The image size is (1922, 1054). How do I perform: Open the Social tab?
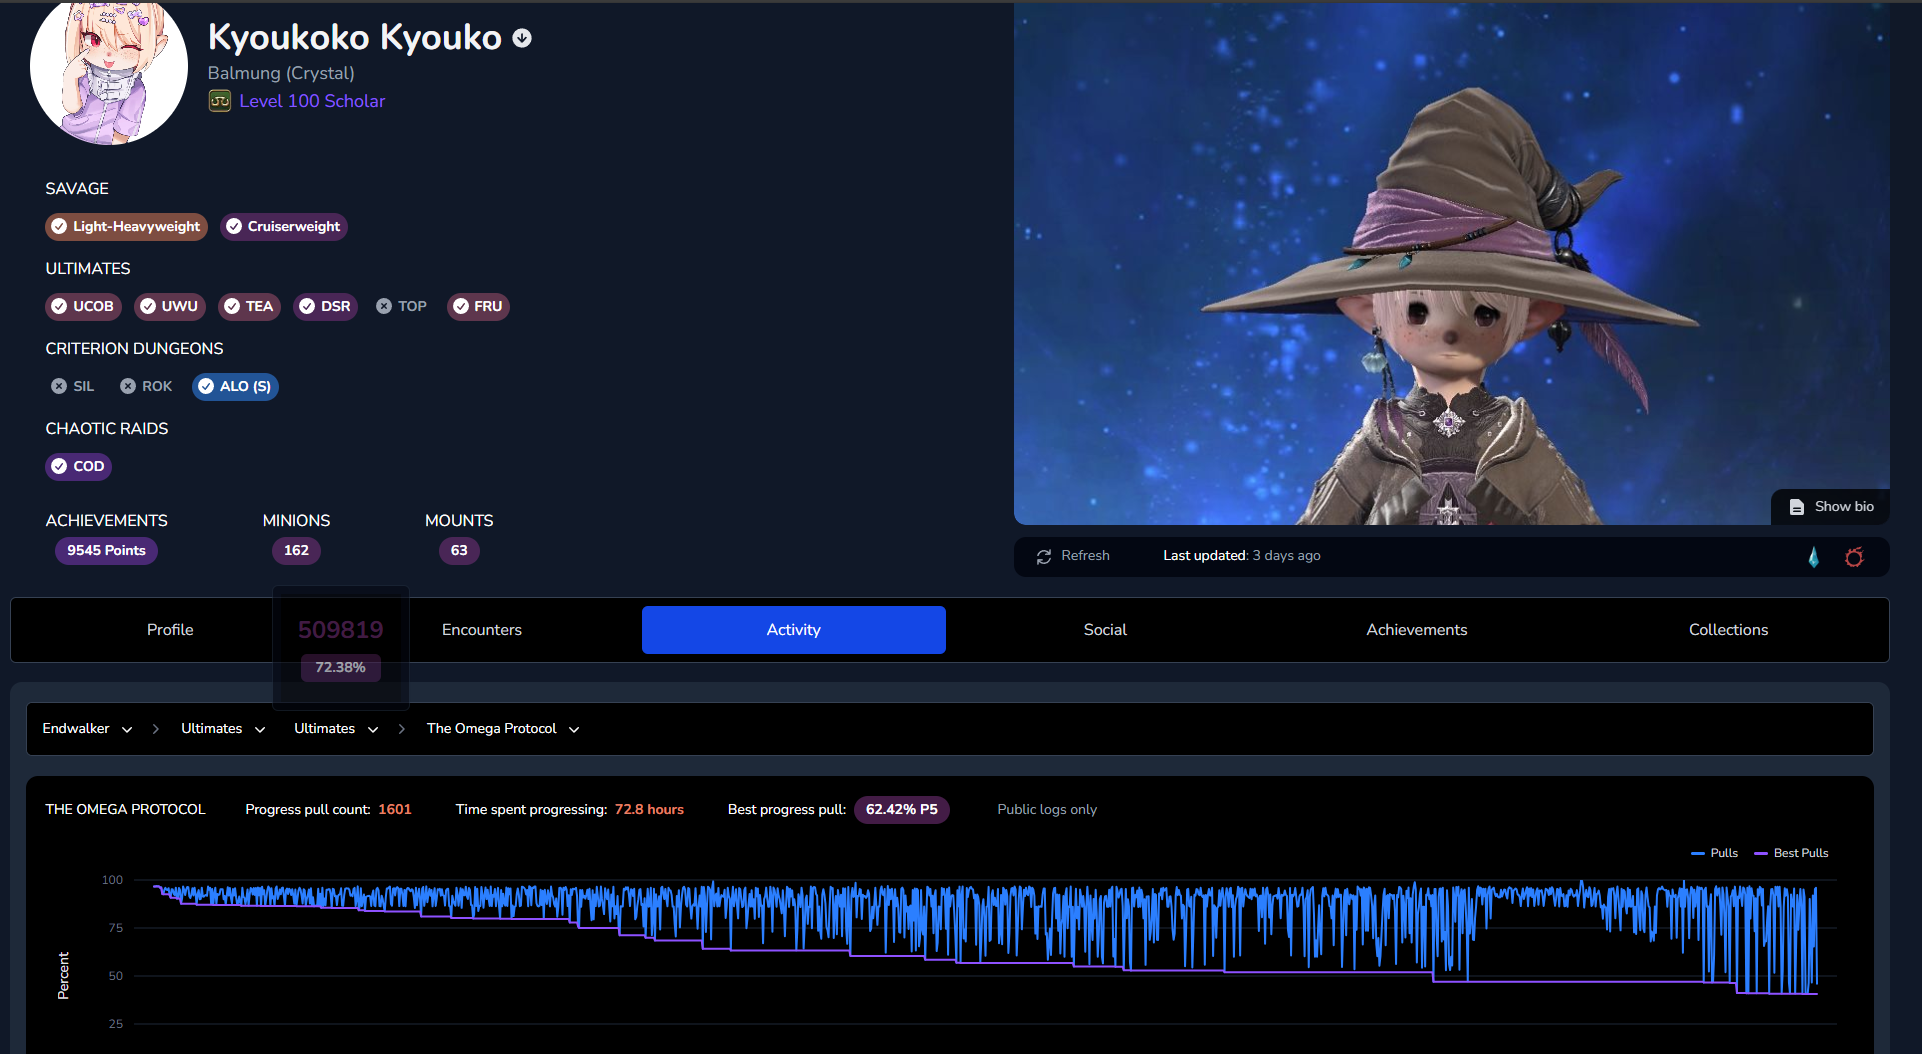click(1105, 630)
